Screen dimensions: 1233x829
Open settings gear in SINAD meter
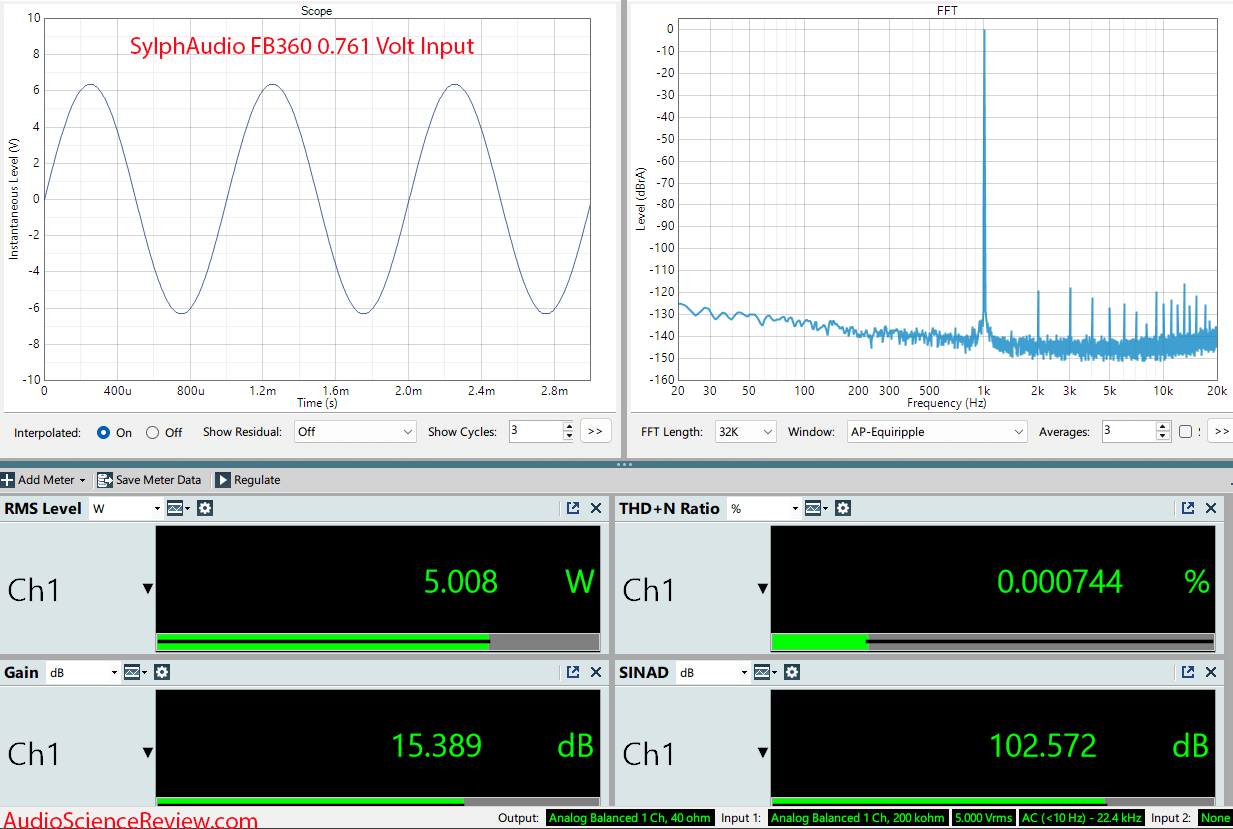(792, 672)
